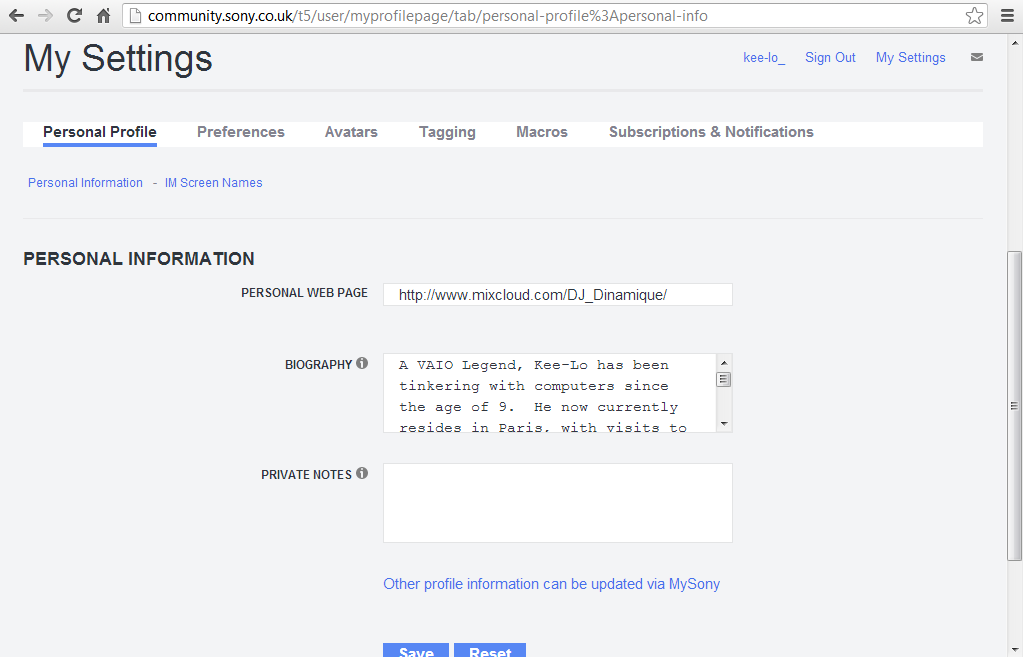Click info icon next to Biography
The image size is (1023, 657).
pos(362,364)
